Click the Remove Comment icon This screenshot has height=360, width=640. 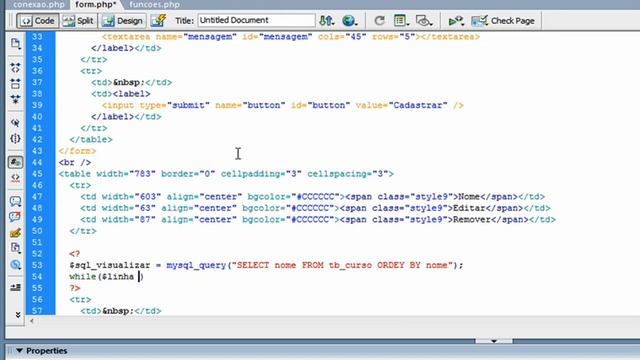[x=15, y=217]
